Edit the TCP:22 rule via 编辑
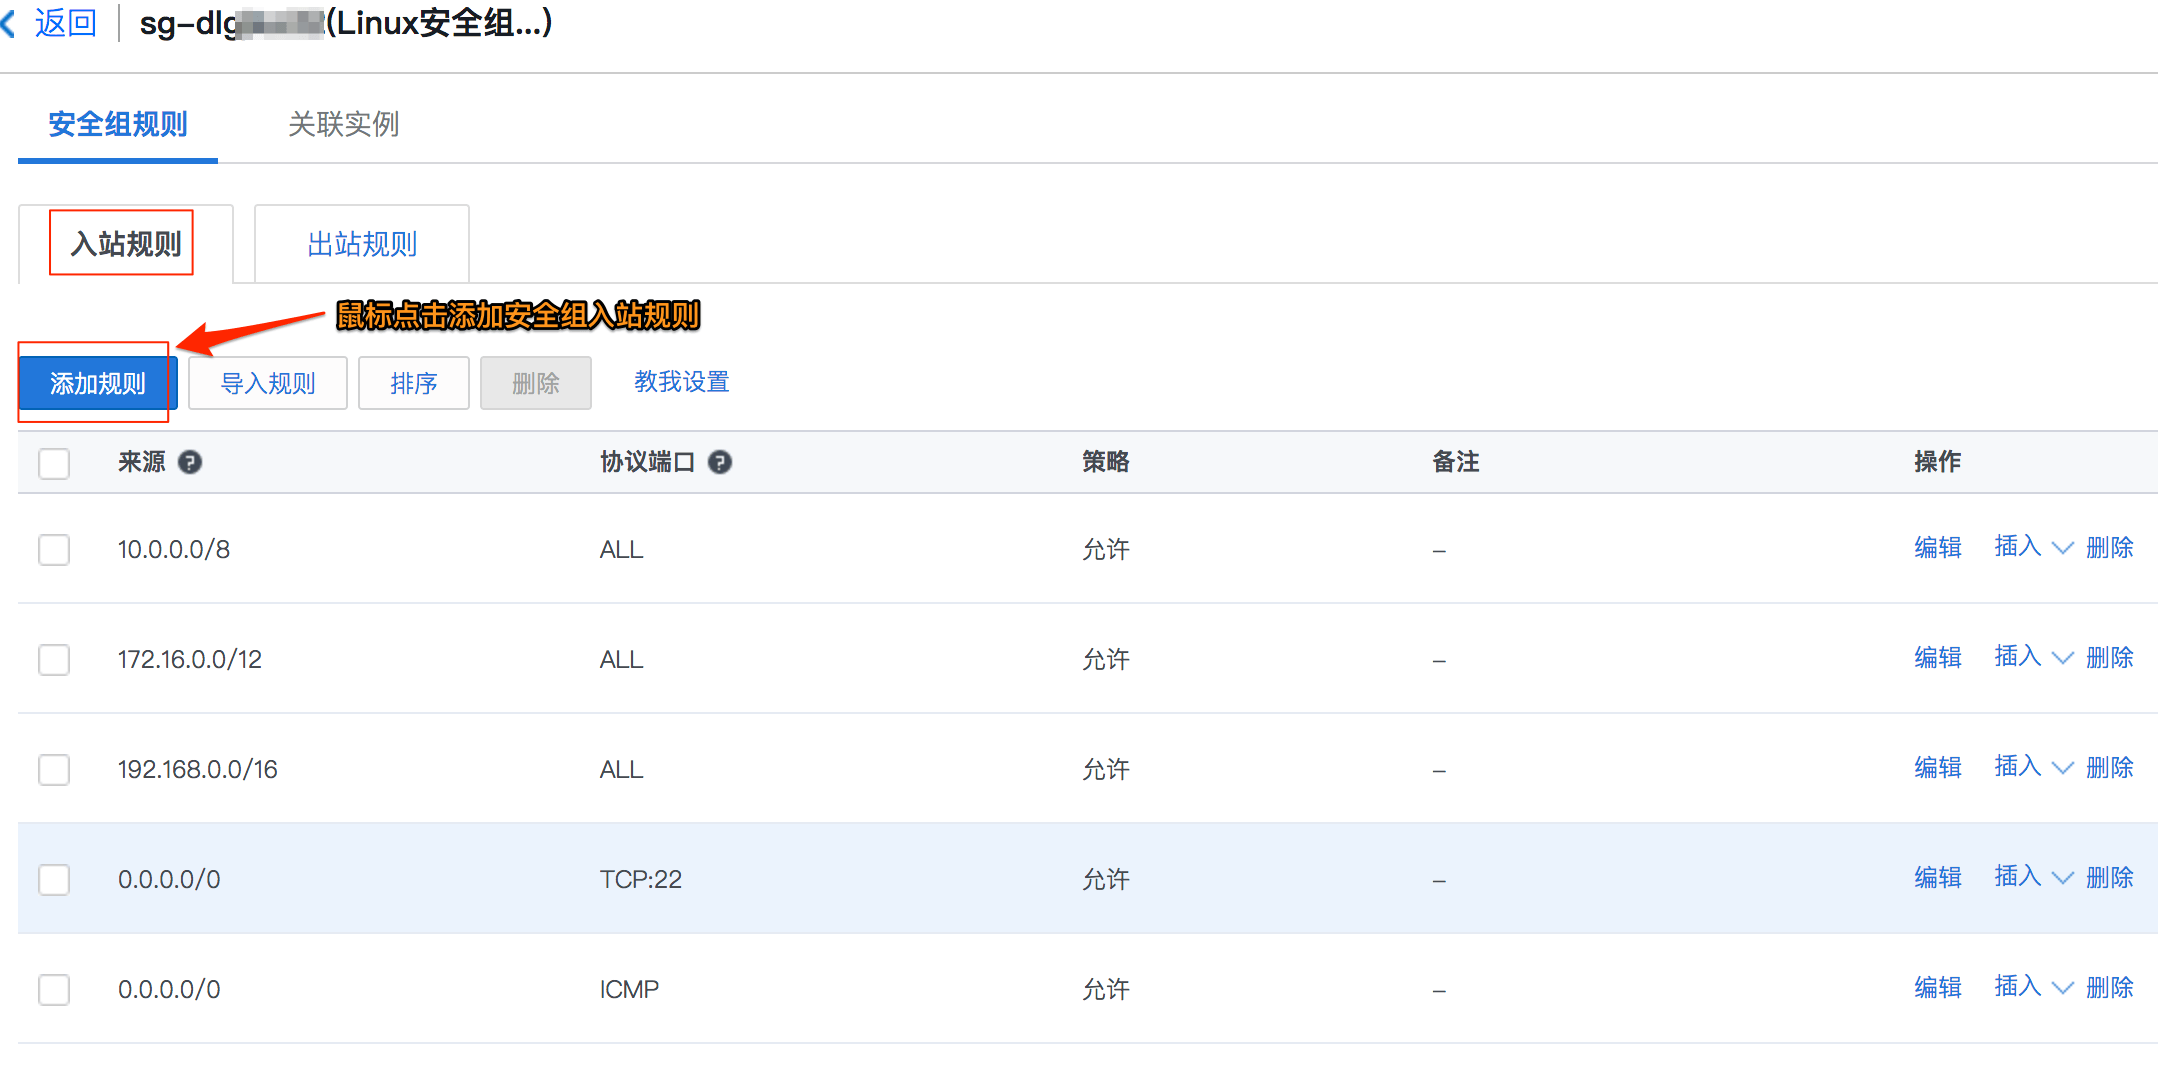This screenshot has height=1076, width=2158. click(1938, 877)
